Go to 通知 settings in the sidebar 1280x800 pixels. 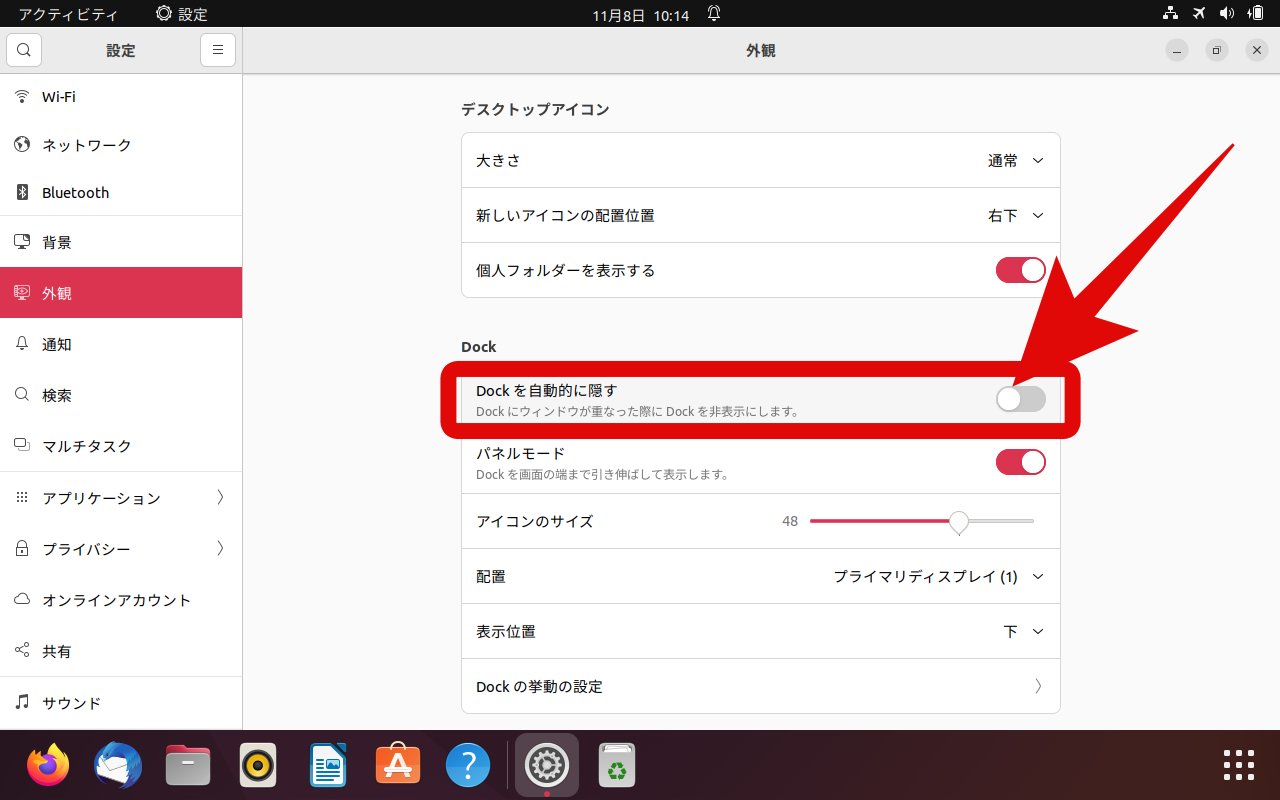tap(57, 344)
